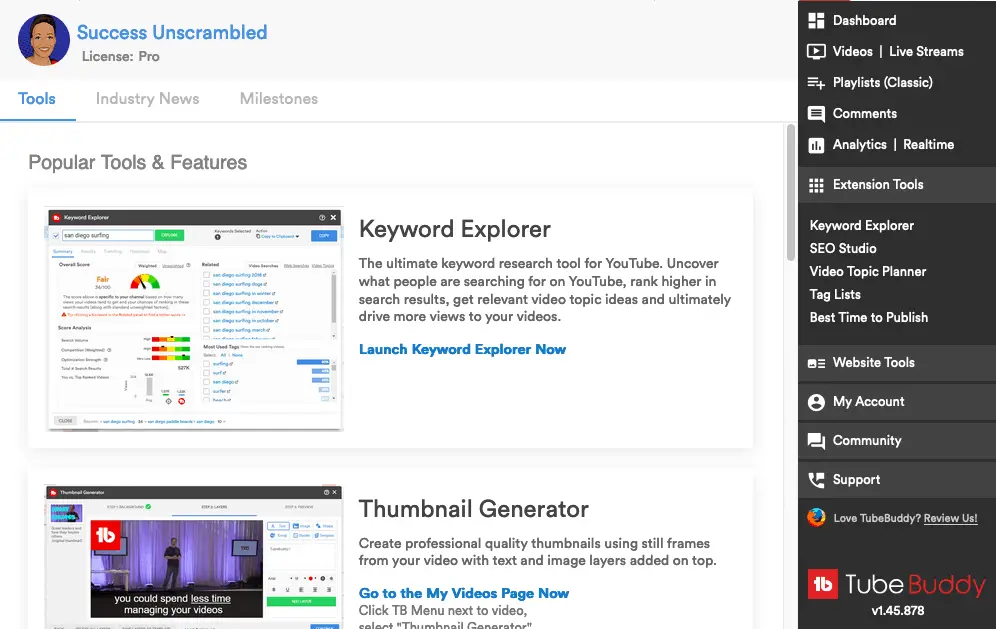The height and width of the screenshot is (629, 996).
Task: Click the Community chat icon
Action: [816, 441]
